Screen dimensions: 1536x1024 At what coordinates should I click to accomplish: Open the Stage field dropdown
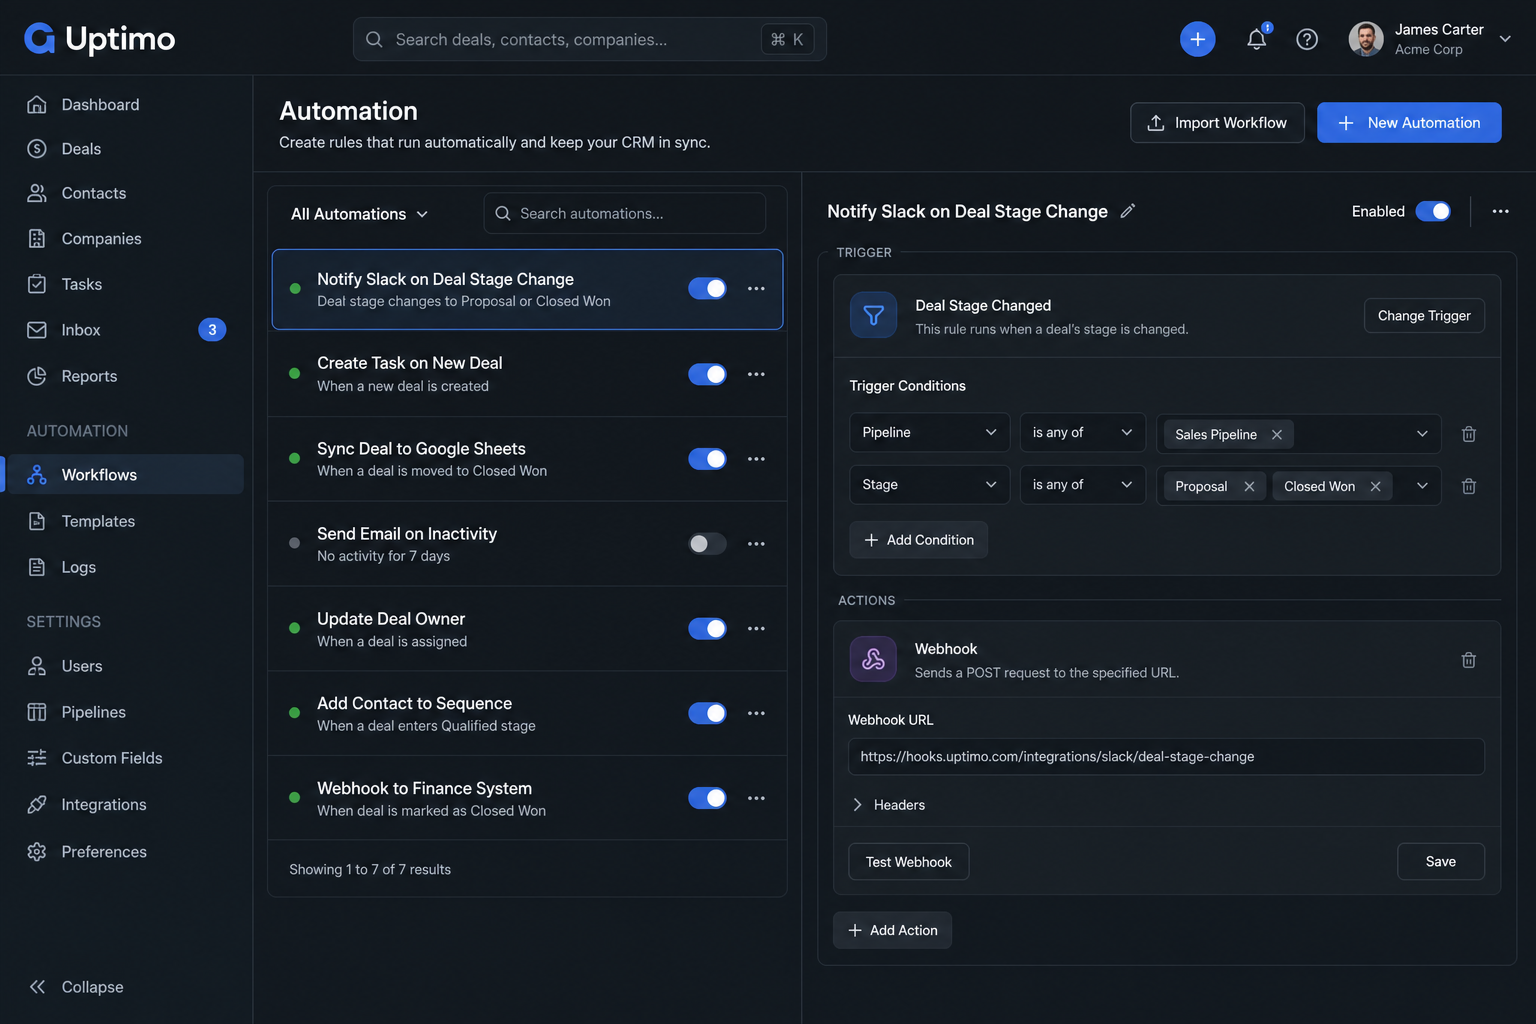(929, 484)
